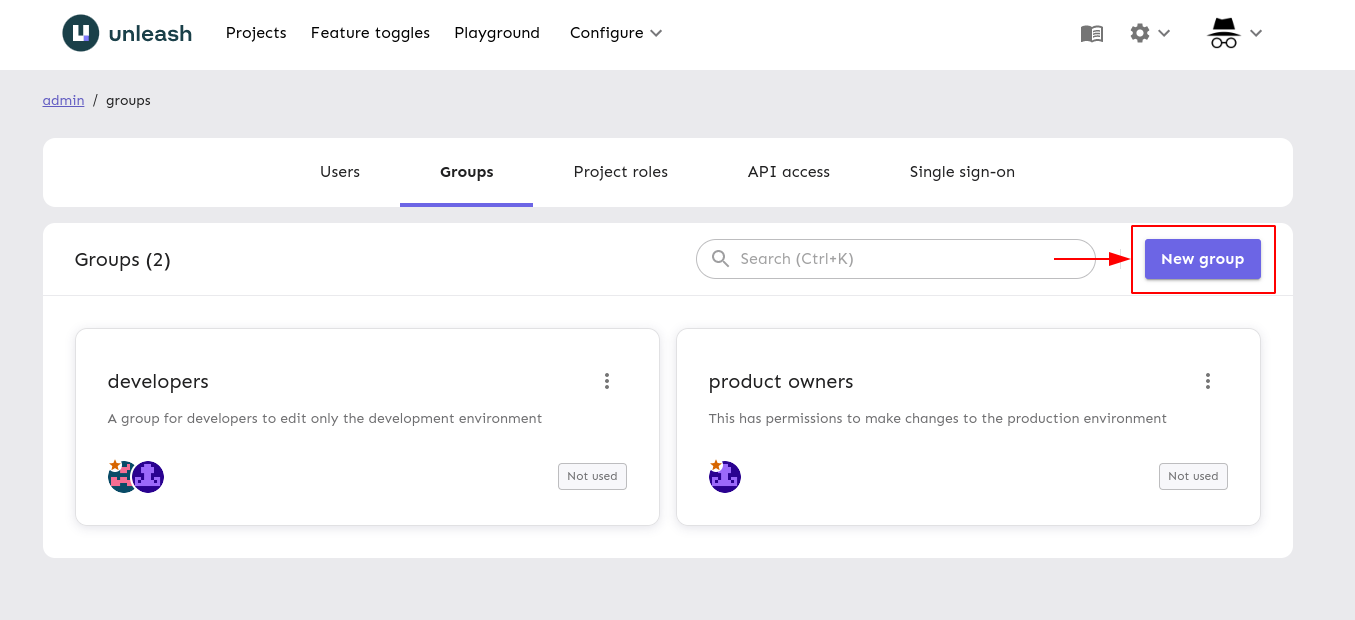Screen dimensions: 1355x620
Task: Open the developers group three-dot menu
Action: click(607, 381)
